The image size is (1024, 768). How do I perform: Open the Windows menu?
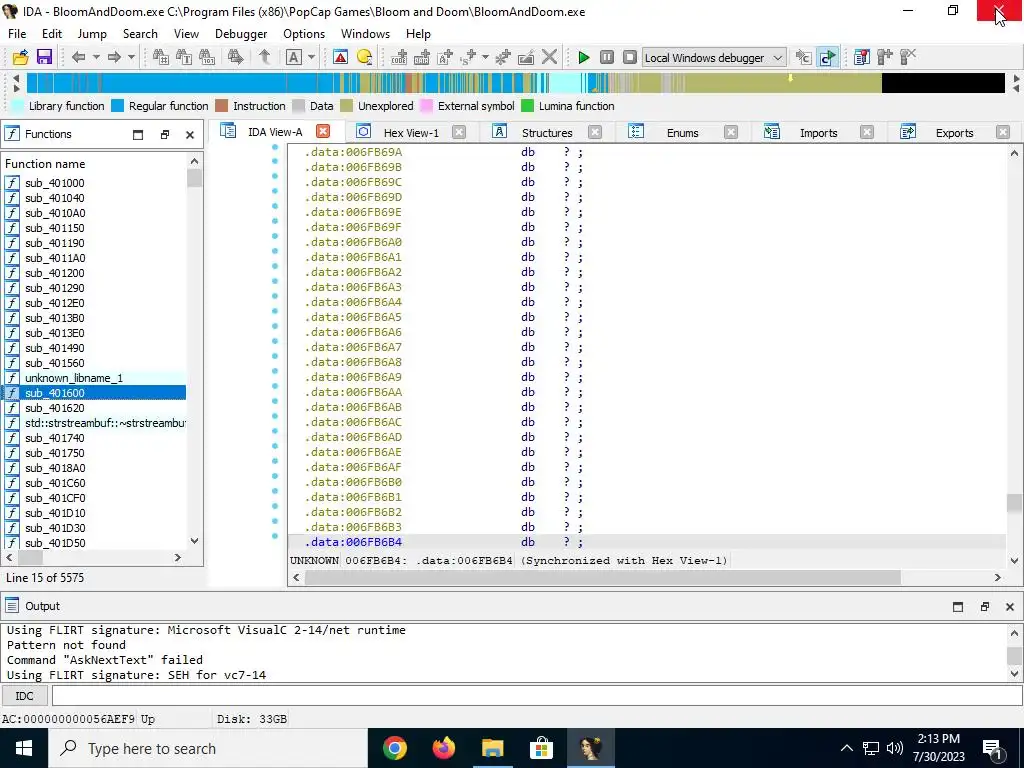tap(365, 34)
